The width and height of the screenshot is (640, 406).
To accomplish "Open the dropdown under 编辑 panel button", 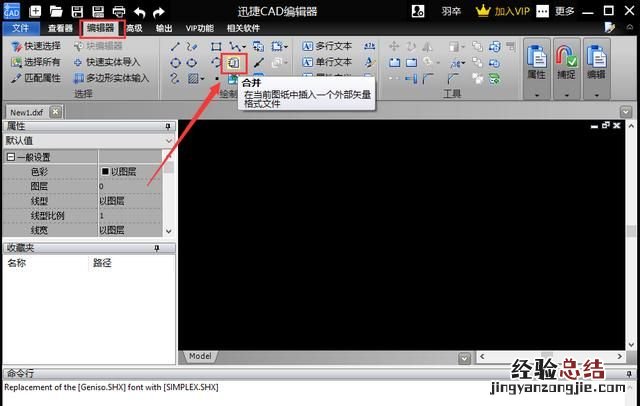I will coord(596,95).
